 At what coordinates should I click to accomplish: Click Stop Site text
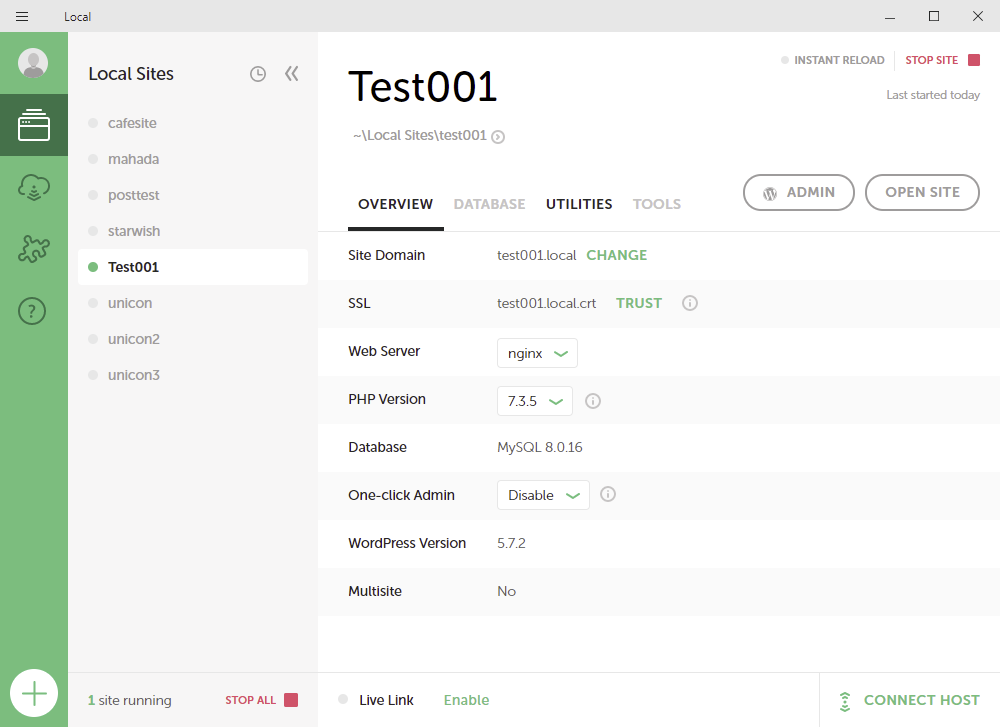click(x=932, y=60)
